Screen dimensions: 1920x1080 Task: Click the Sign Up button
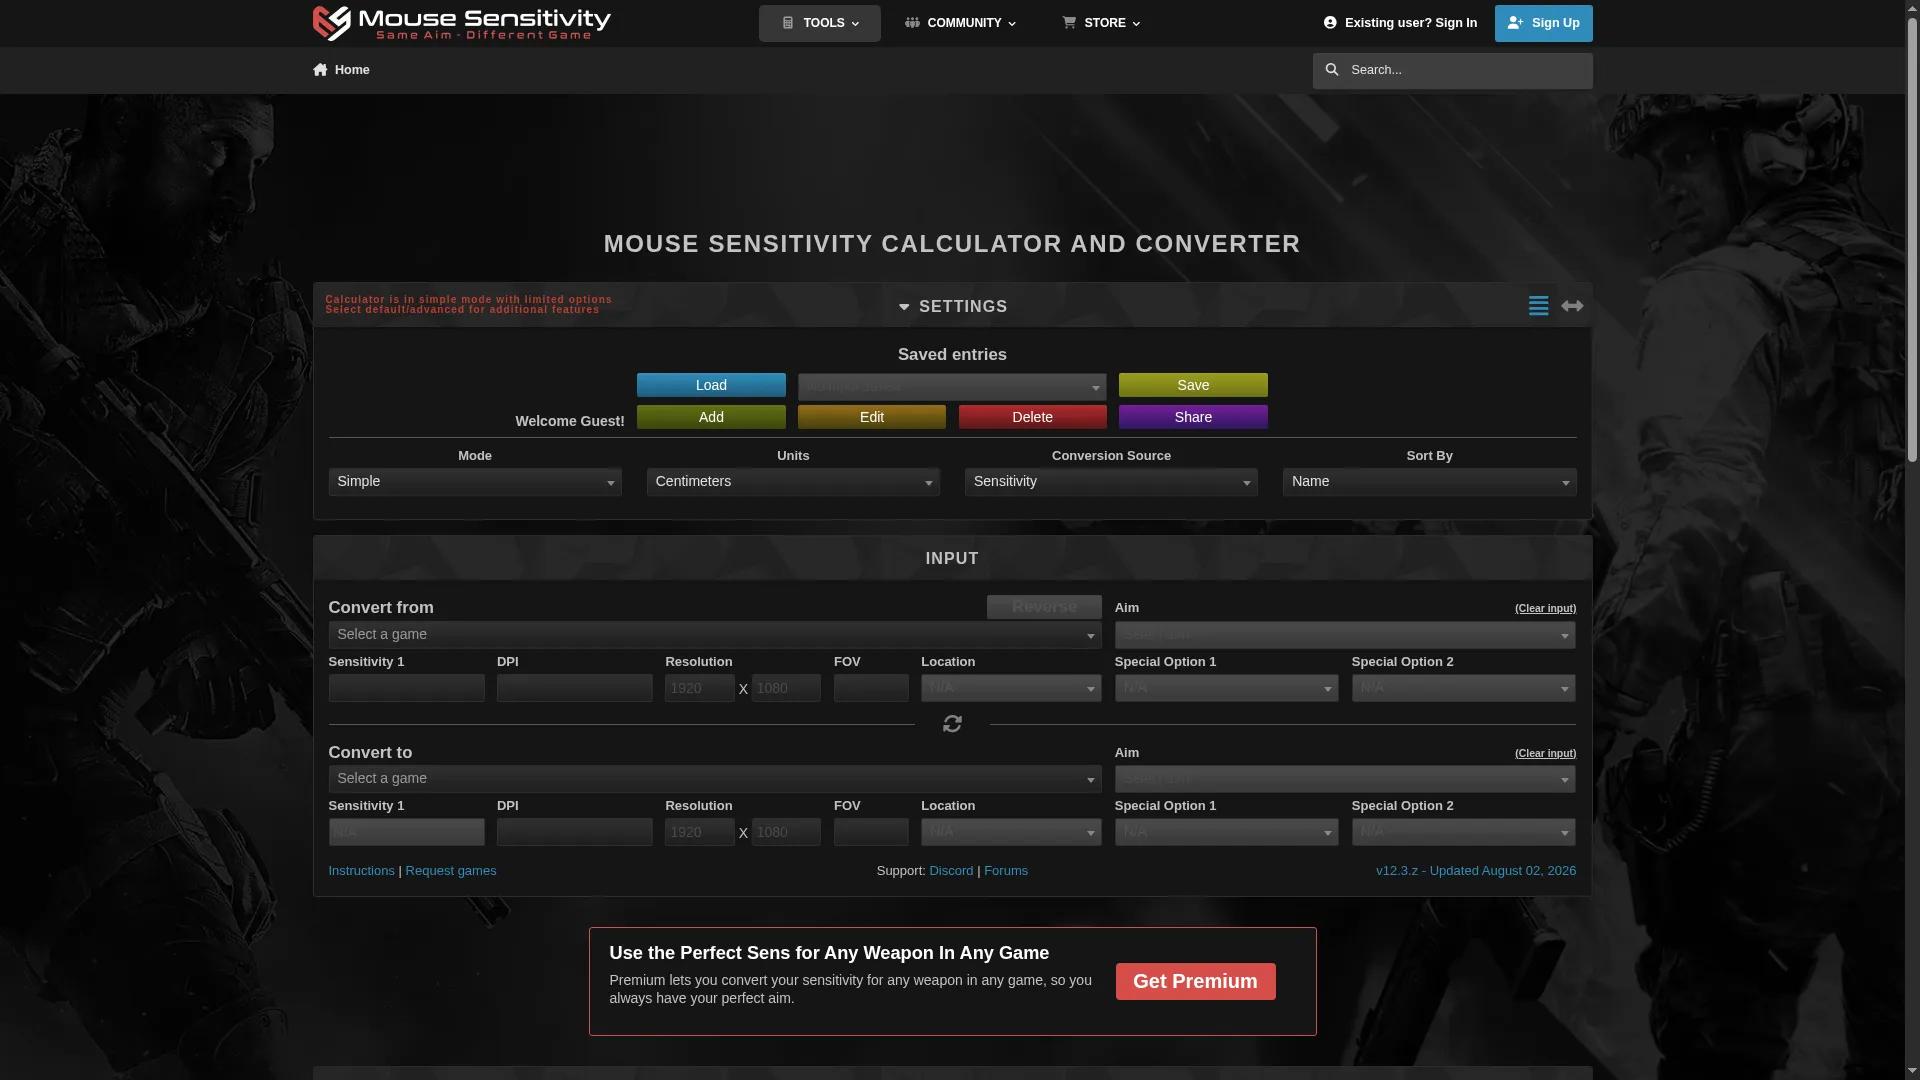click(x=1543, y=23)
